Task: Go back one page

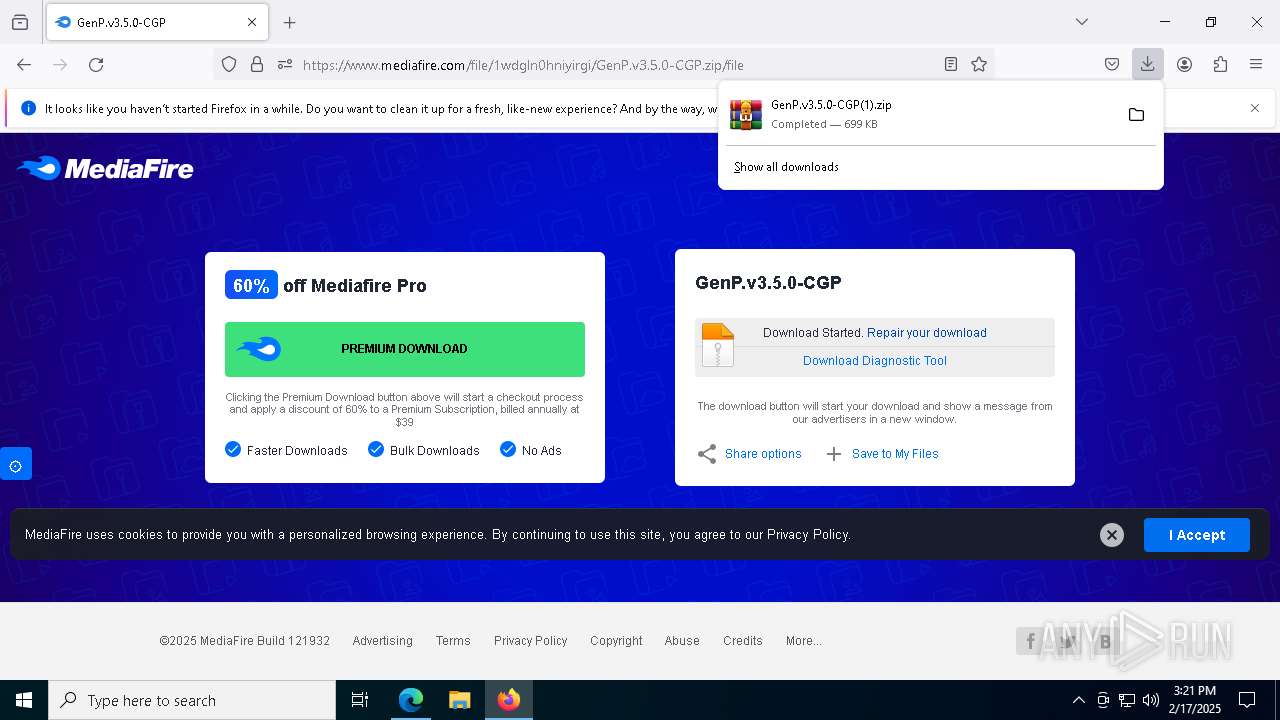Action: pyautogui.click(x=24, y=64)
